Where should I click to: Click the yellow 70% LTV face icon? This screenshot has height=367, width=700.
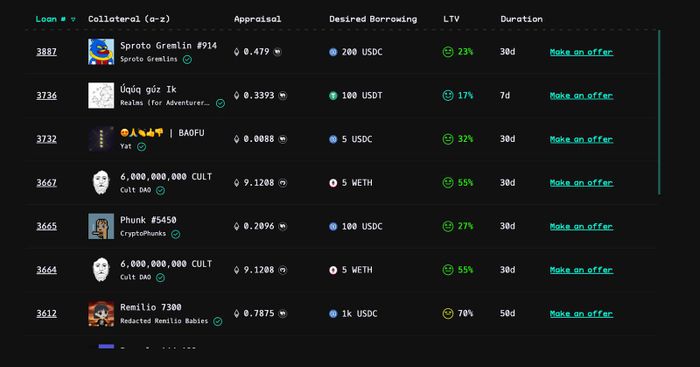(448, 313)
